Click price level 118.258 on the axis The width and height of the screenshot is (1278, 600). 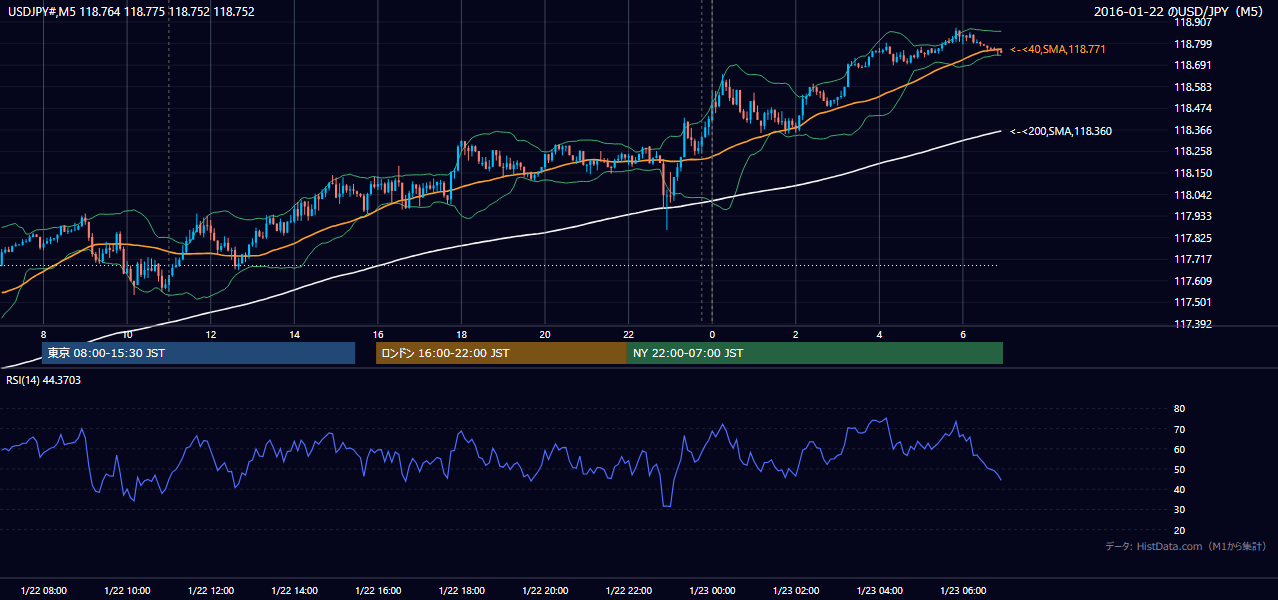click(x=1192, y=151)
